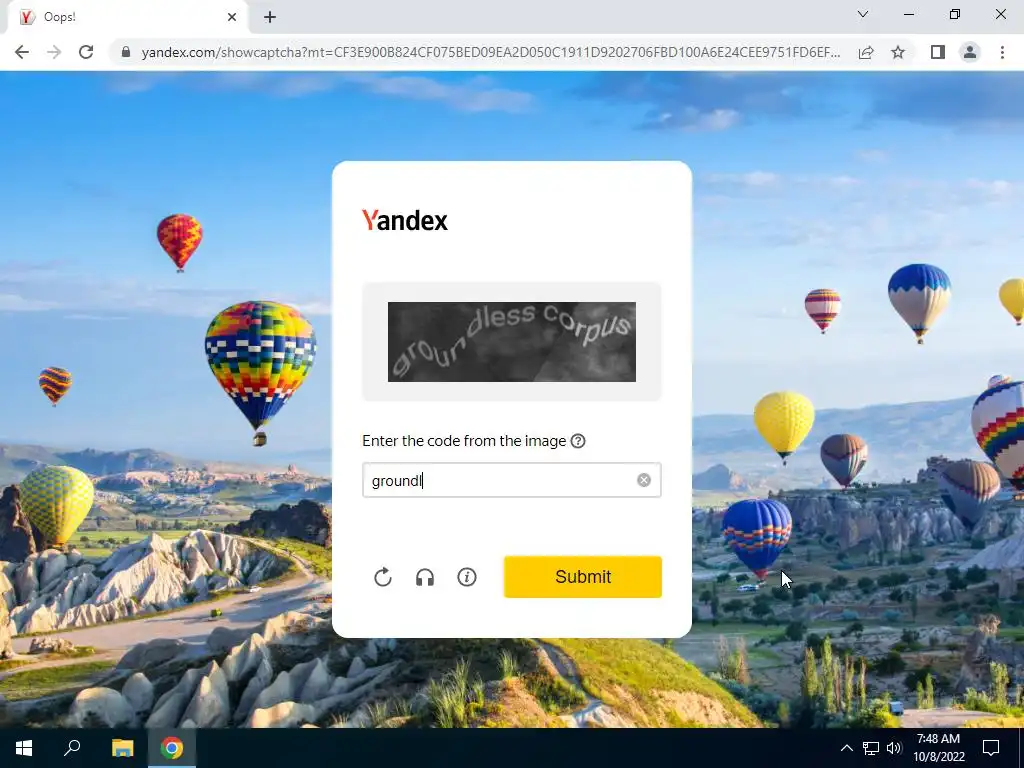The height and width of the screenshot is (768, 1024).
Task: Show hidden system tray icons
Action: [x=846, y=748]
